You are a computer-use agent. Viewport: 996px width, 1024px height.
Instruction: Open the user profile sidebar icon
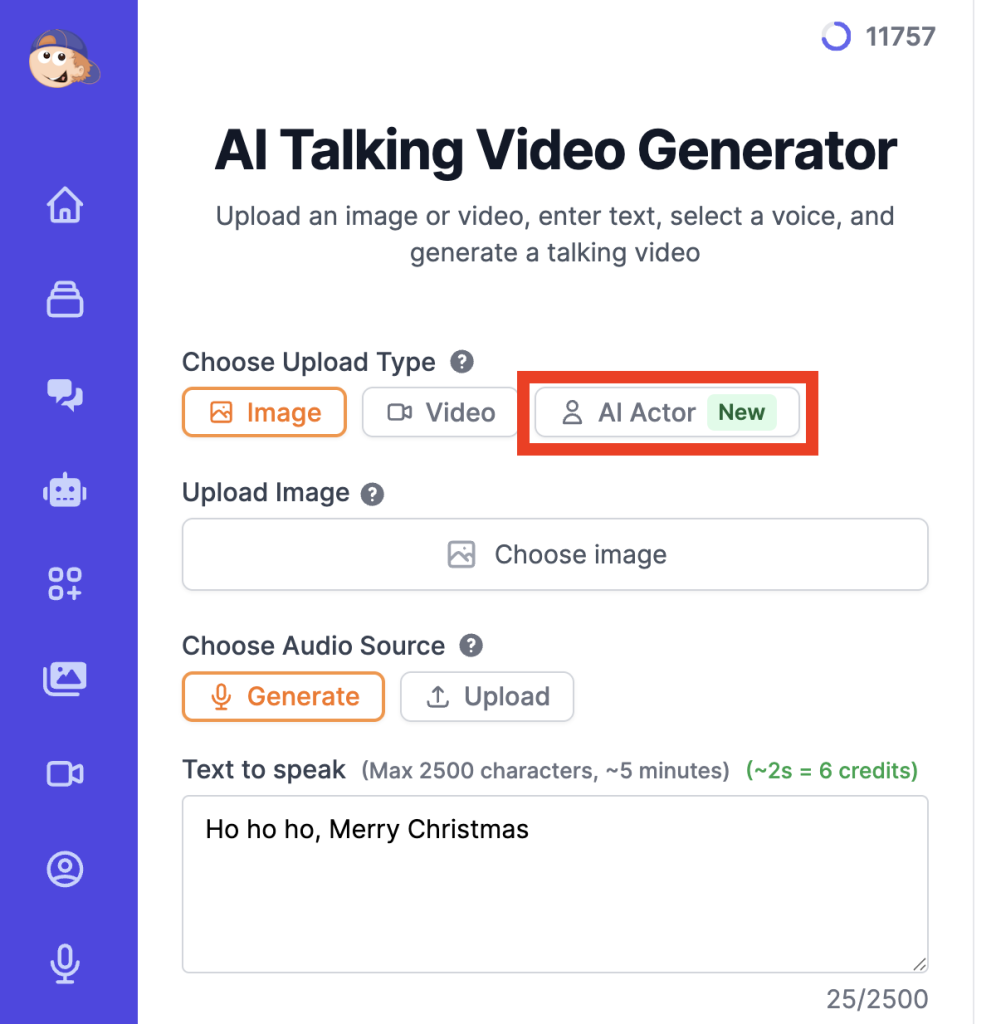pyautogui.click(x=66, y=869)
